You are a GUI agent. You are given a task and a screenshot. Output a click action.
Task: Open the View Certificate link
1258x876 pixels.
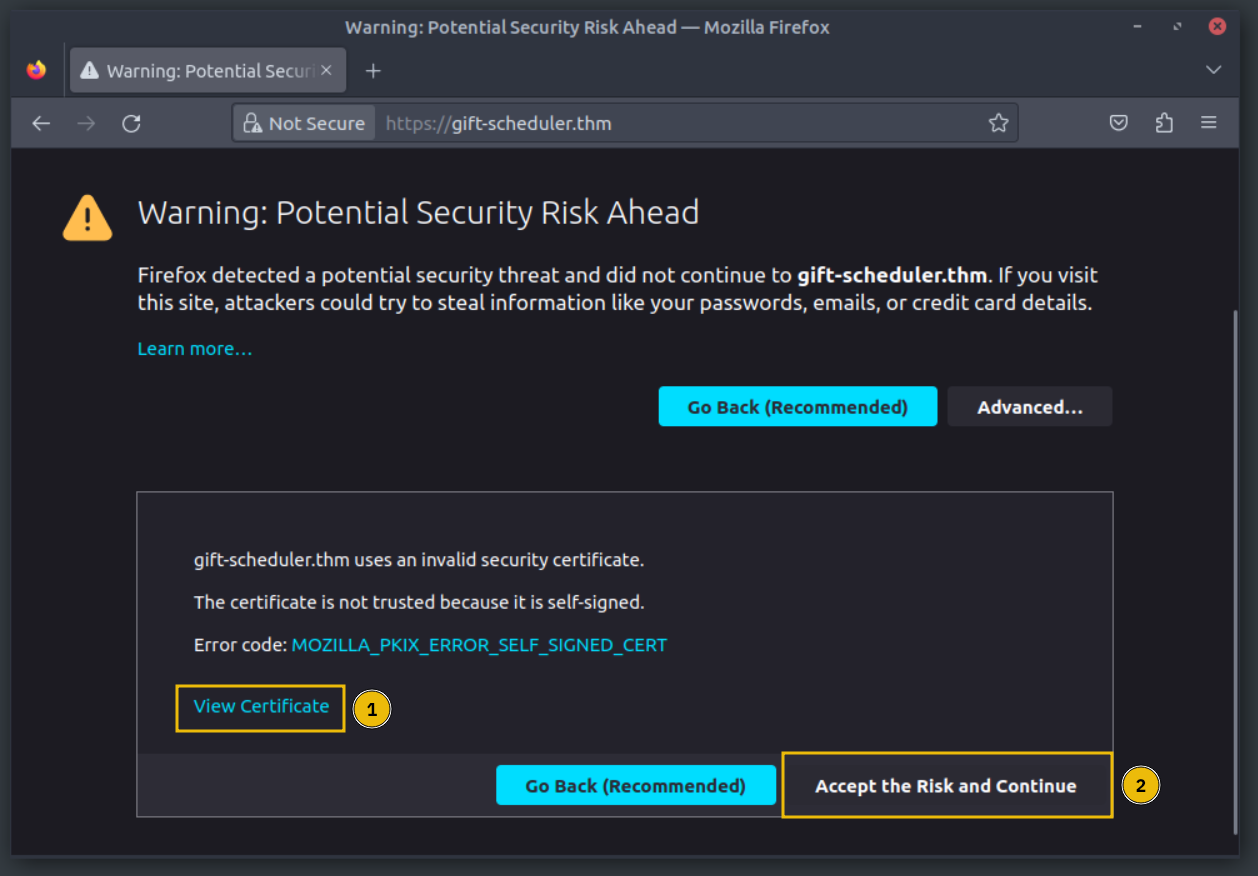coord(261,706)
